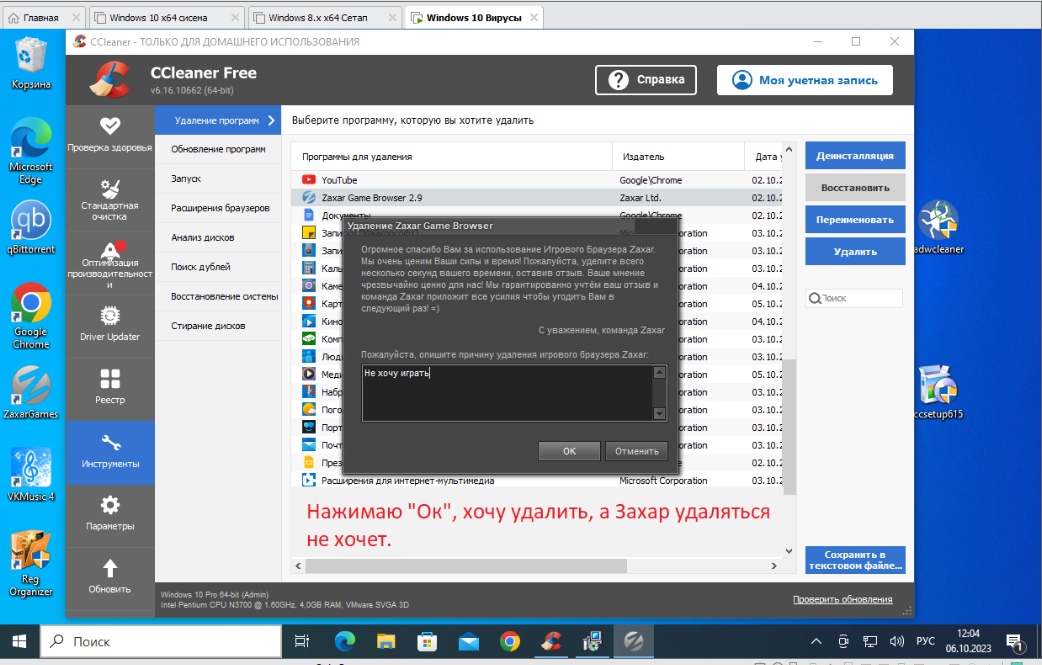The height and width of the screenshot is (665, 1042).
Task: Click the Деинсталляция button
Action: tap(854, 156)
